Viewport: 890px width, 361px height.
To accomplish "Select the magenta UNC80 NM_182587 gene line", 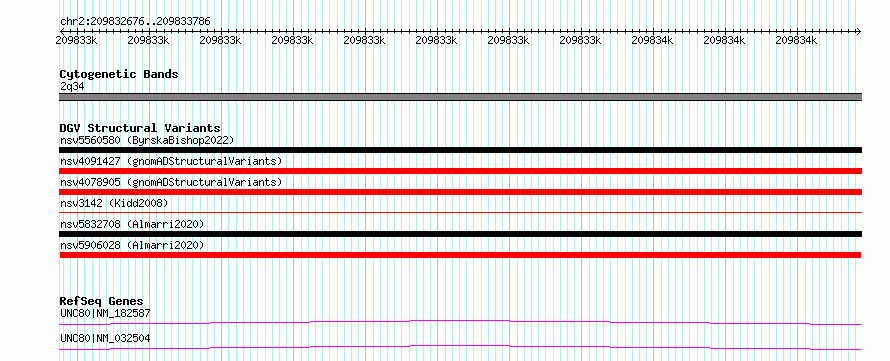I will (x=460, y=322).
